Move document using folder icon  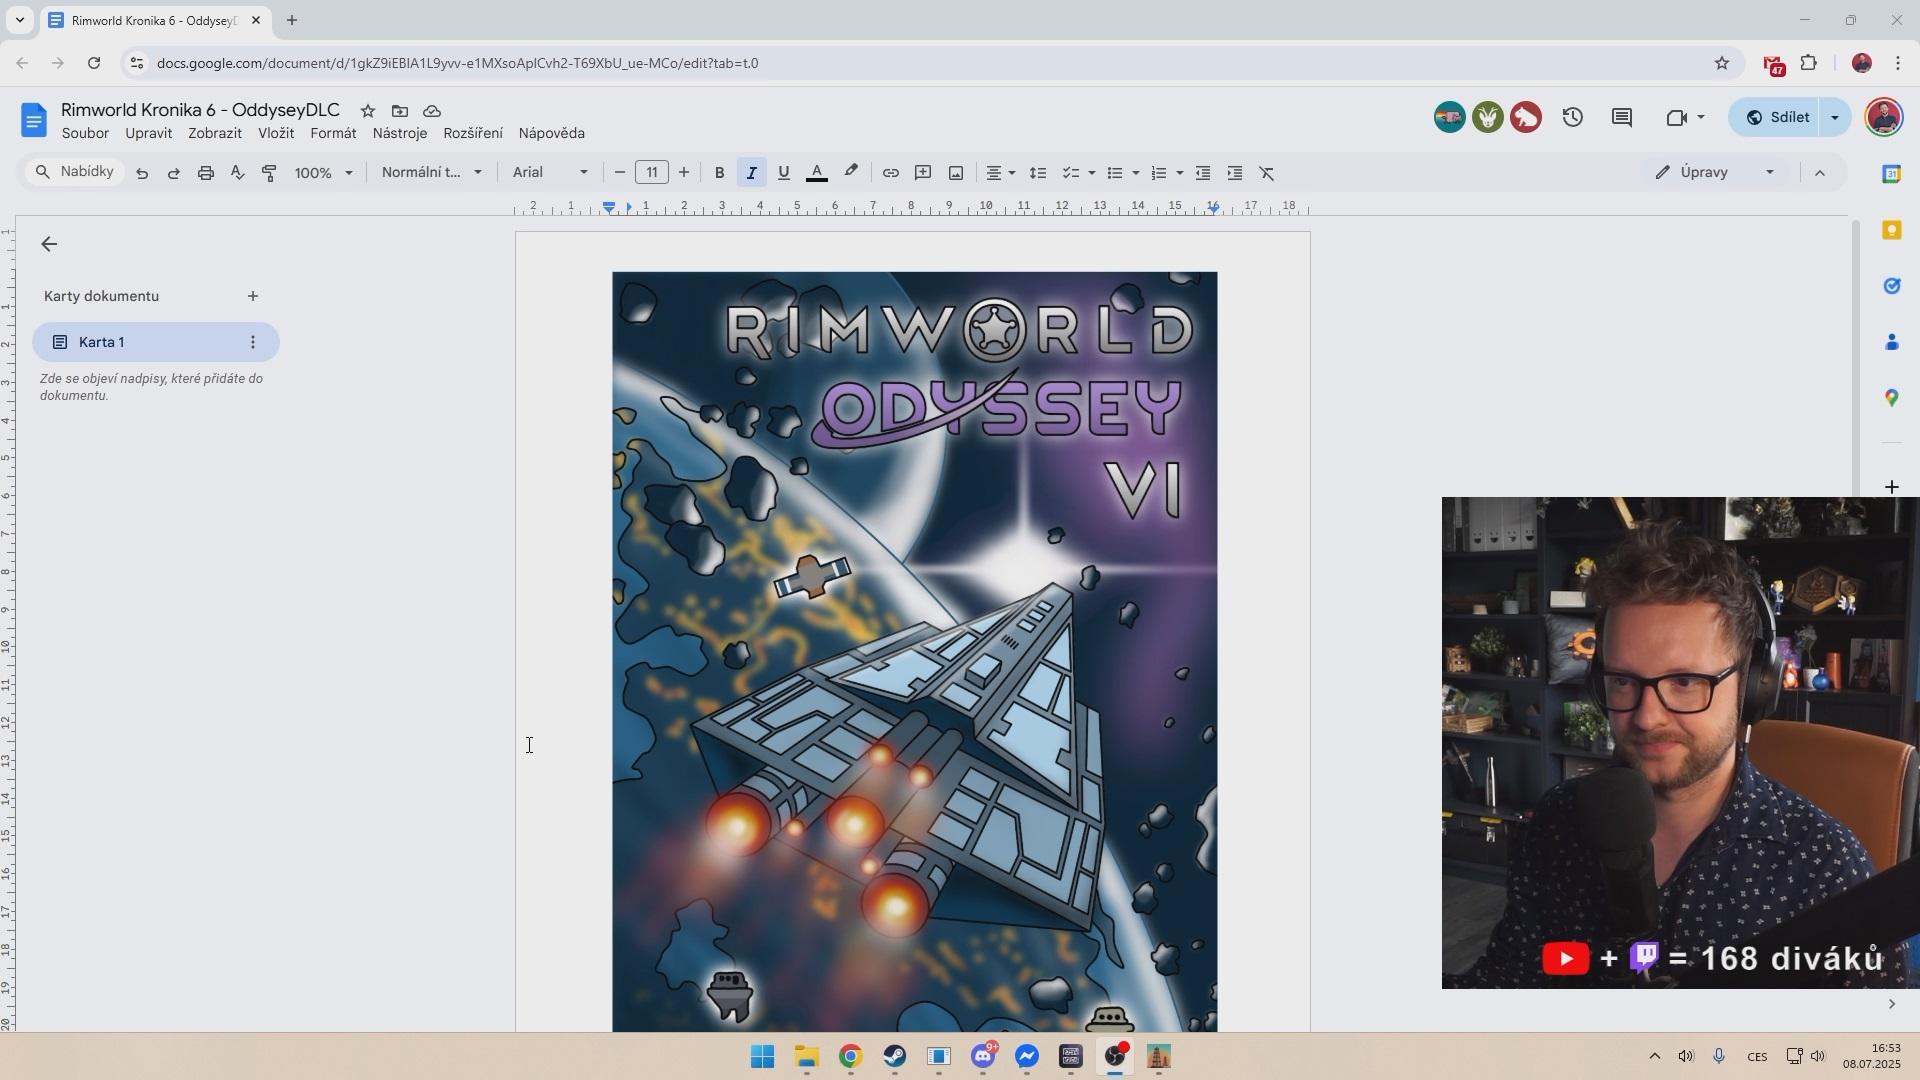click(400, 111)
